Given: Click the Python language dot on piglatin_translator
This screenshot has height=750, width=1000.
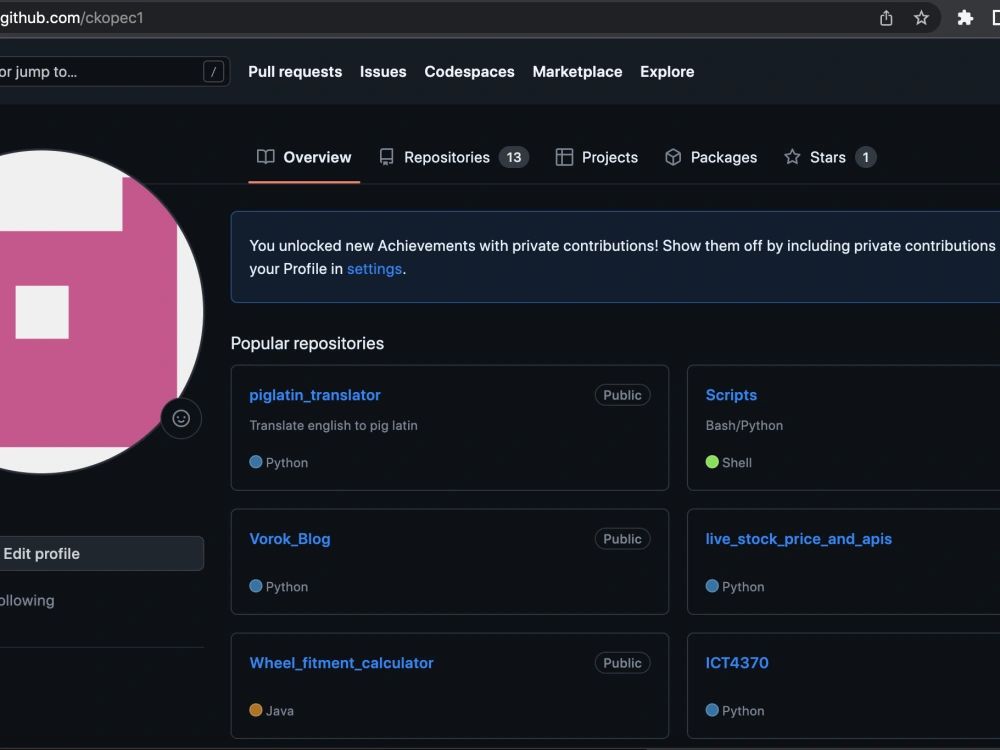Looking at the screenshot, I should click(256, 462).
